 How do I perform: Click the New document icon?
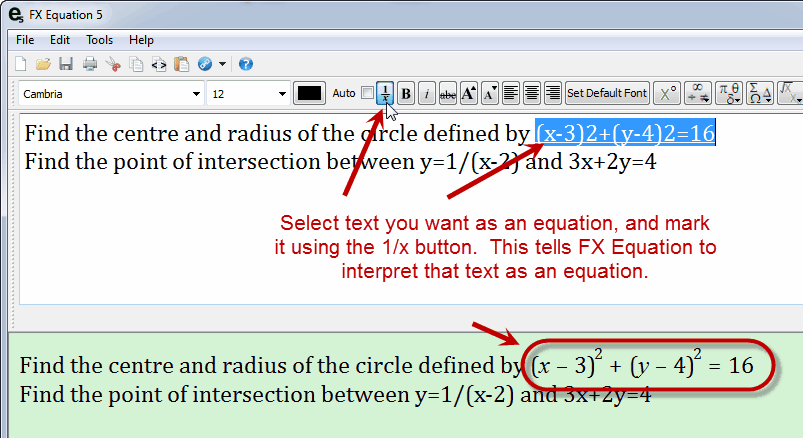tap(21, 64)
